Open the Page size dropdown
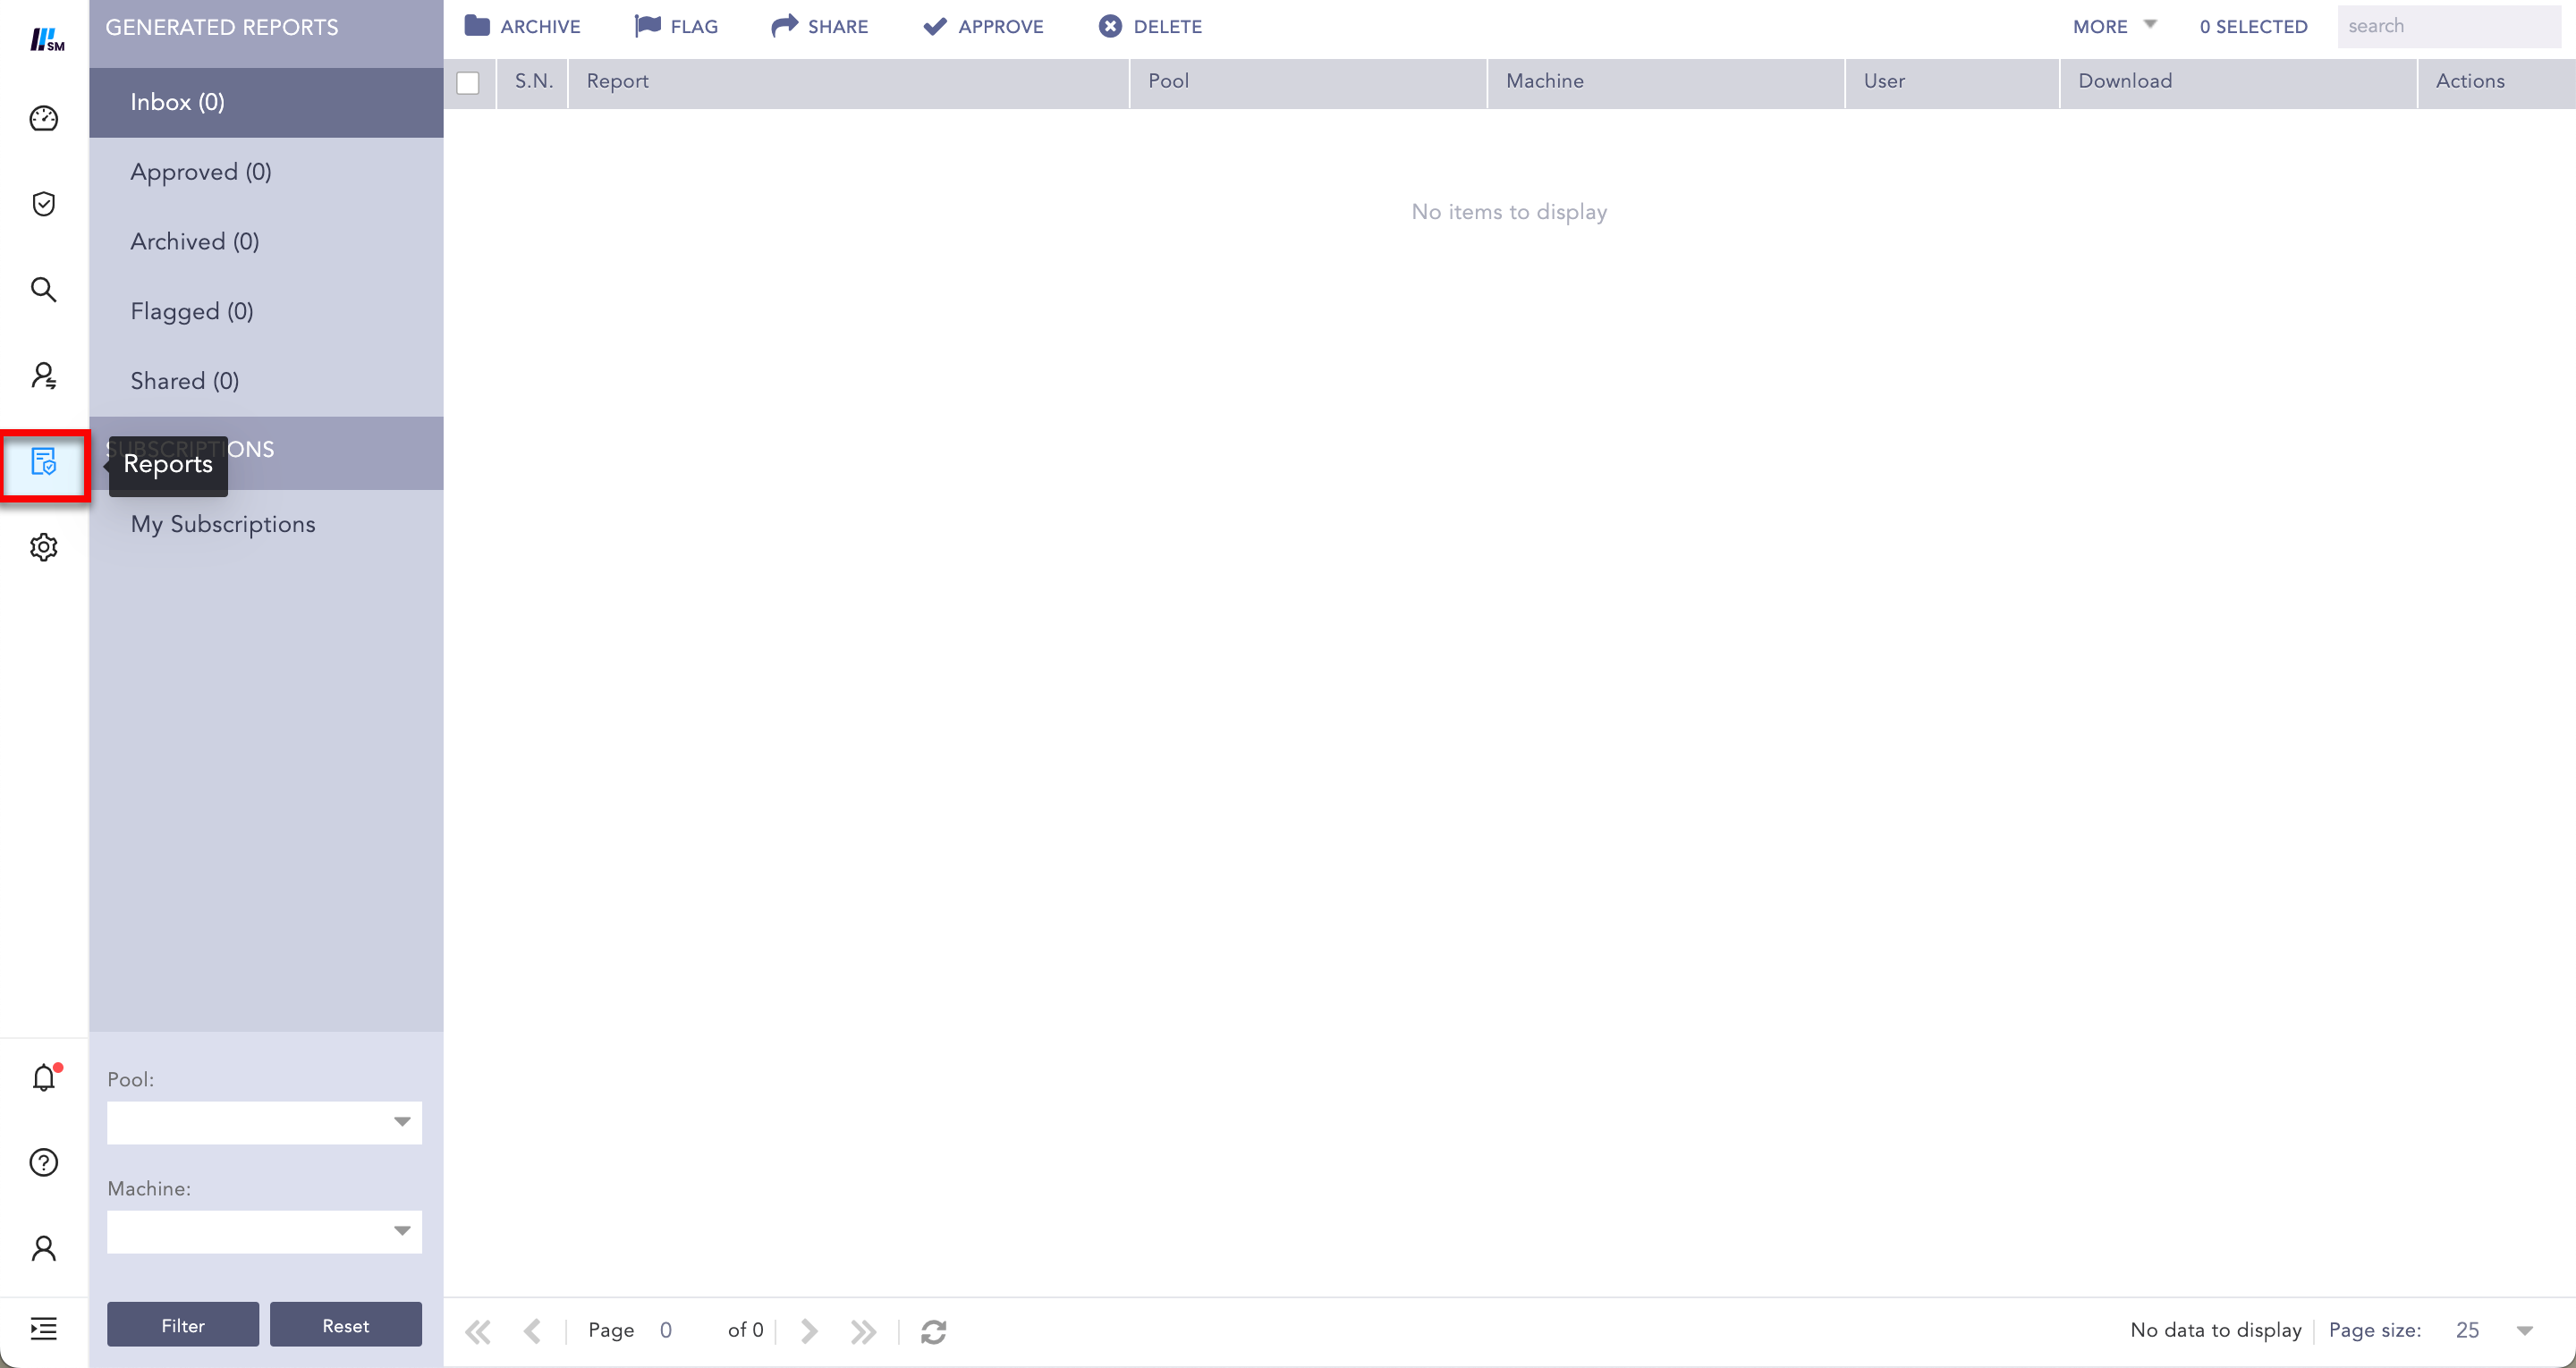The image size is (2576, 1368). pos(2523,1331)
